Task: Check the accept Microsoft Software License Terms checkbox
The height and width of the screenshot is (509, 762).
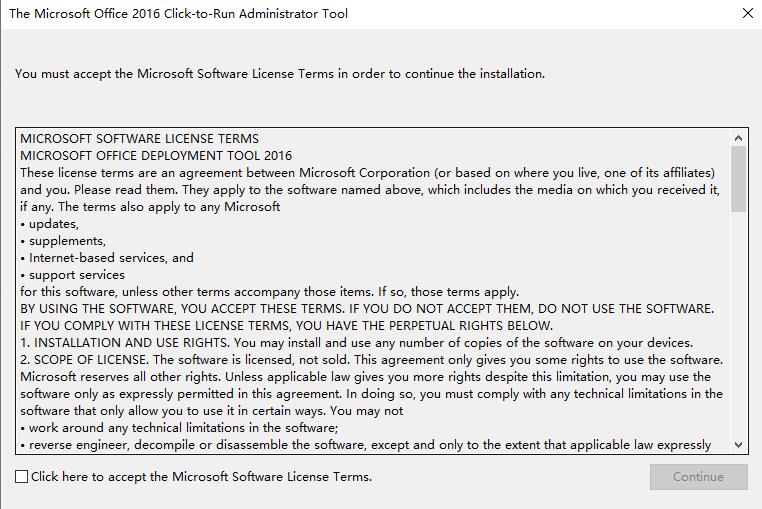Action: click(22, 477)
